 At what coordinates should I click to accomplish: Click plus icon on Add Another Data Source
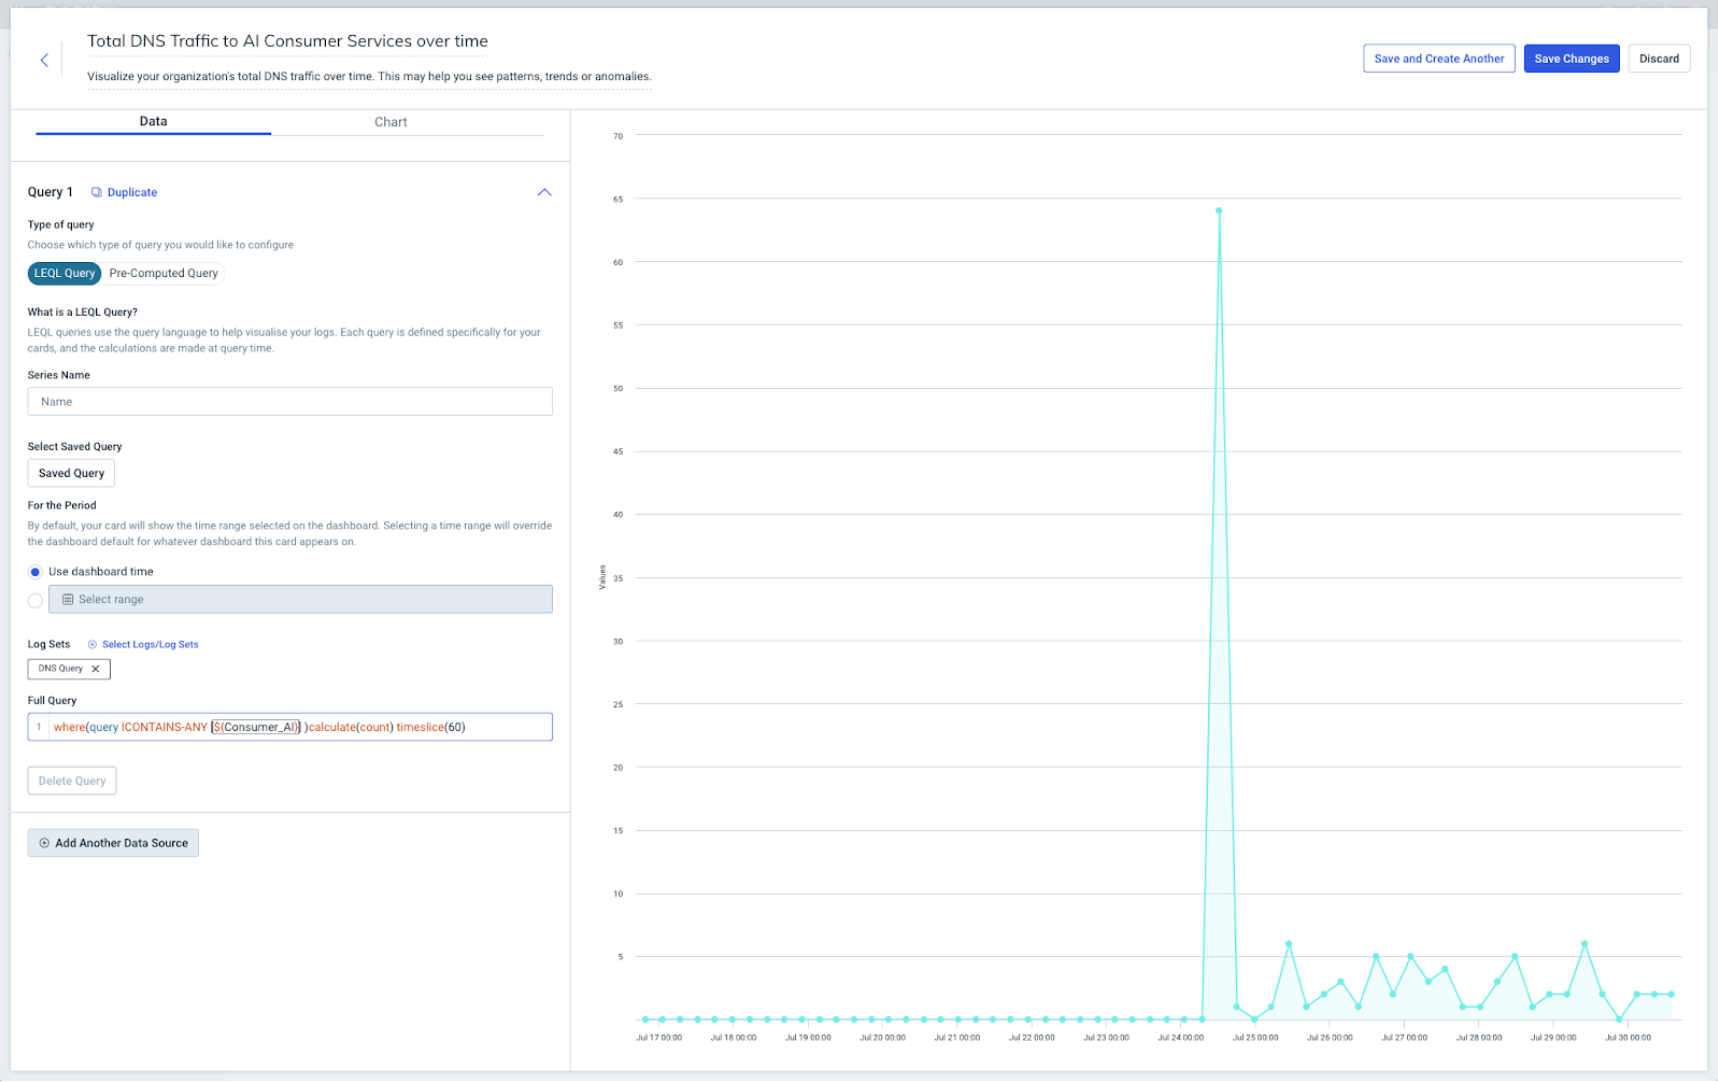(44, 843)
